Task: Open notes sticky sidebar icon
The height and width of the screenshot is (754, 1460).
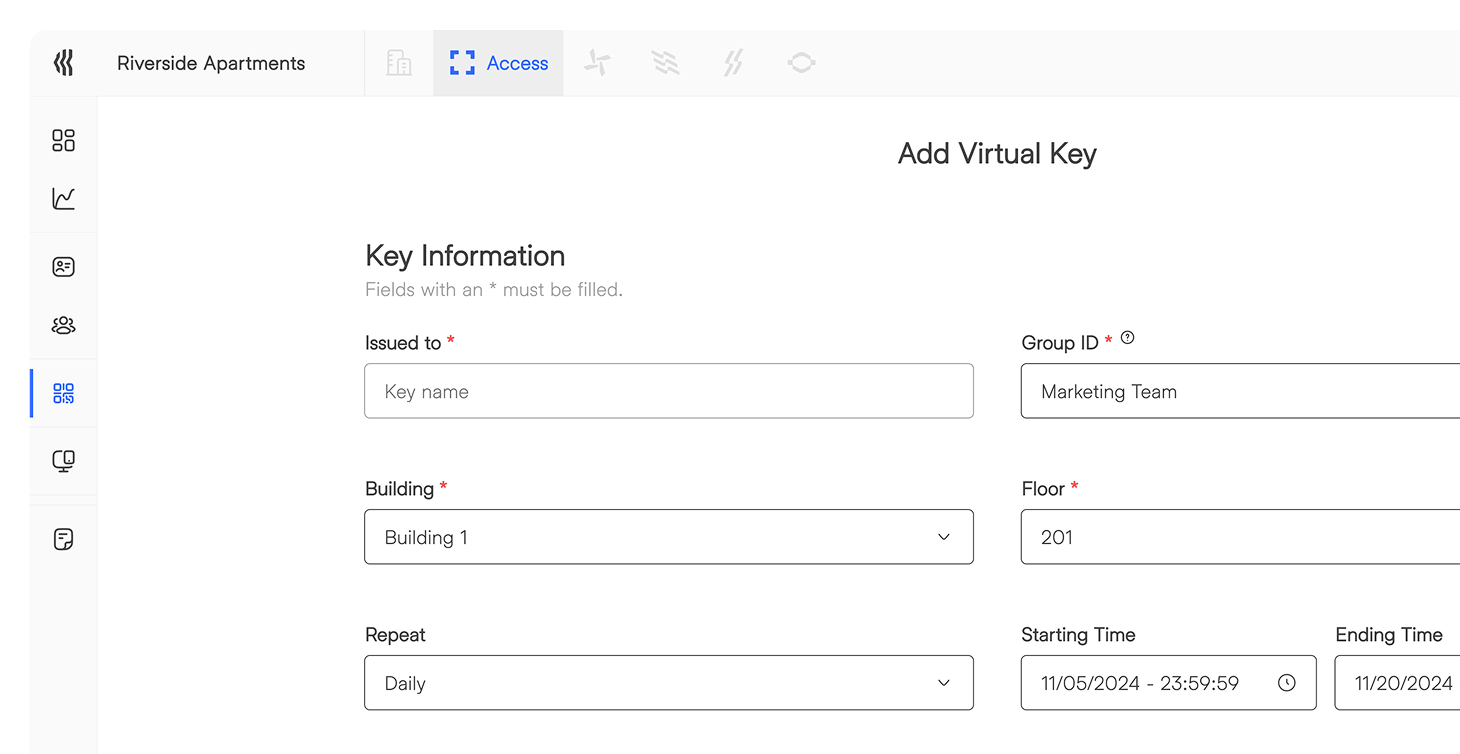Action: tap(63, 539)
